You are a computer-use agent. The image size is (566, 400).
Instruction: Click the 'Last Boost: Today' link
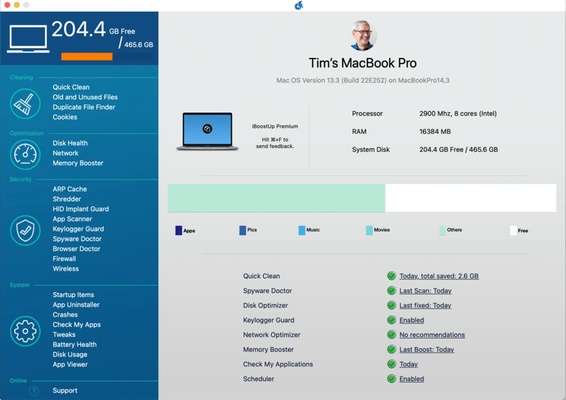coord(427,349)
